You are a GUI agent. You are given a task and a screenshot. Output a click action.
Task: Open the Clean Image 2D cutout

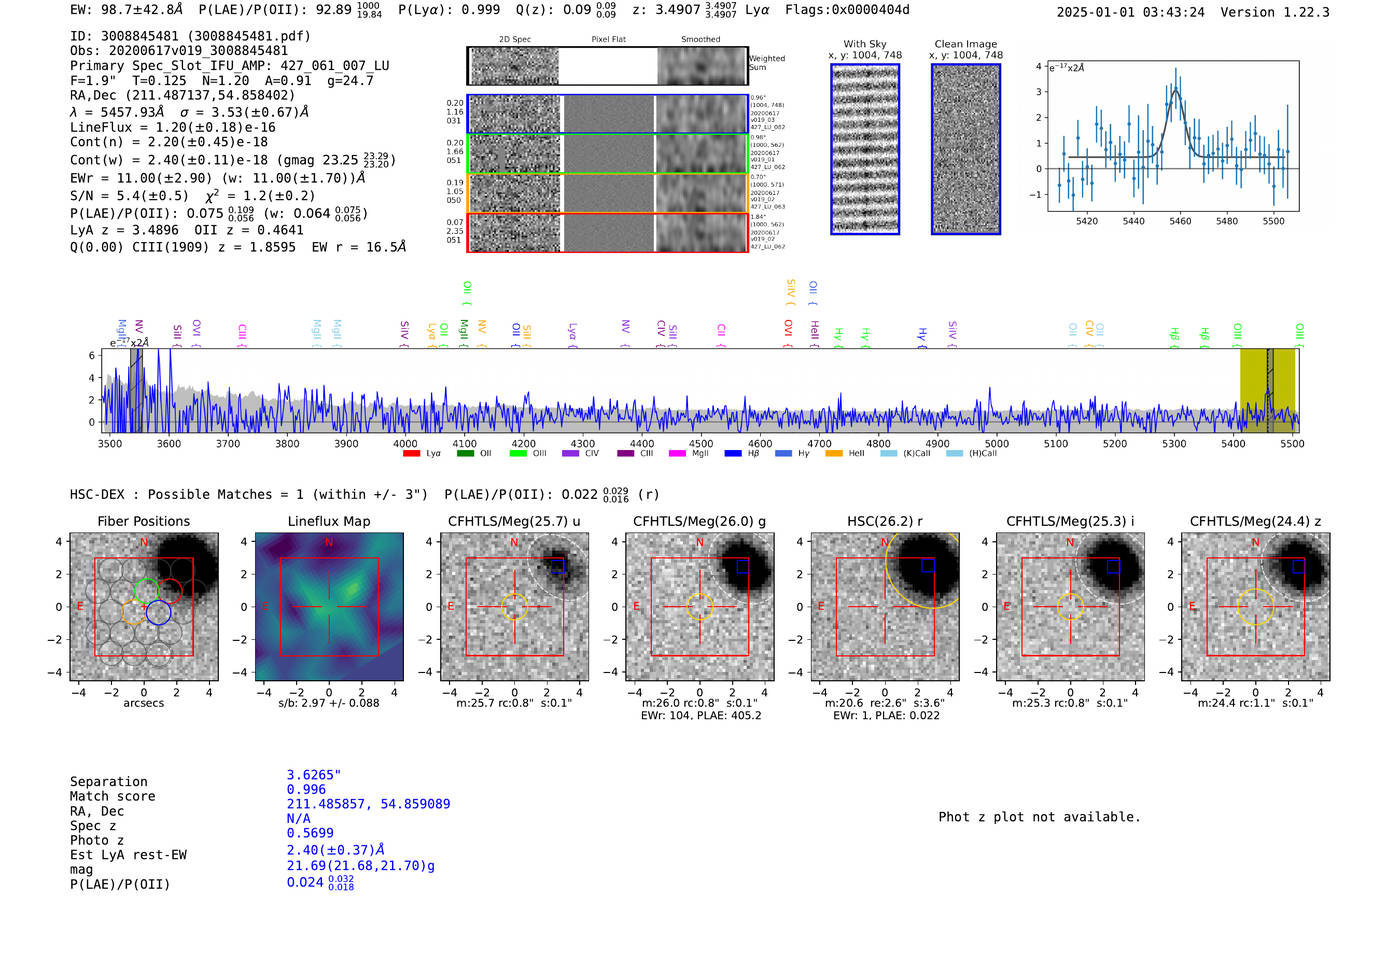966,149
